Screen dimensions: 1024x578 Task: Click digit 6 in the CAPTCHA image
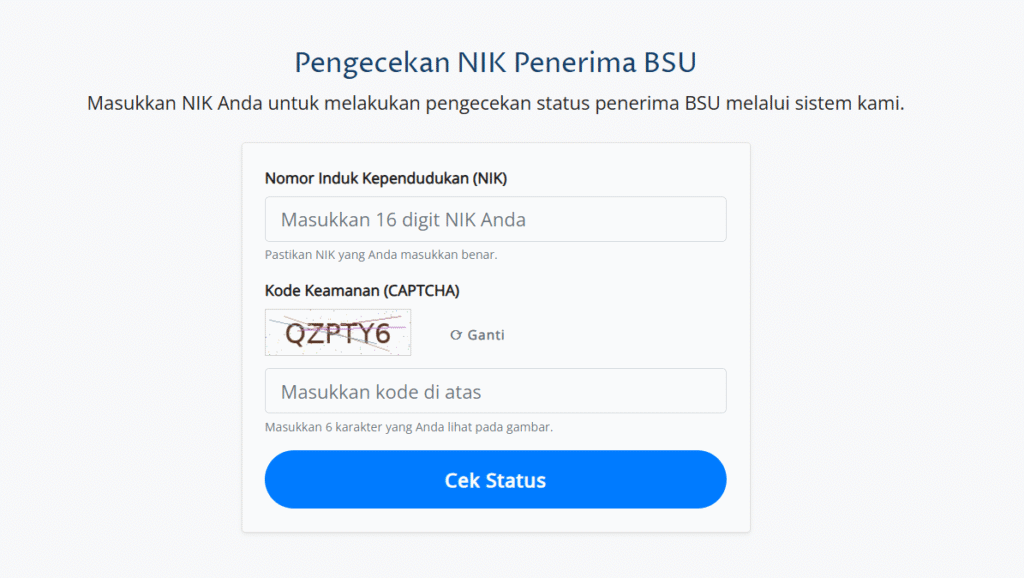[x=380, y=334]
